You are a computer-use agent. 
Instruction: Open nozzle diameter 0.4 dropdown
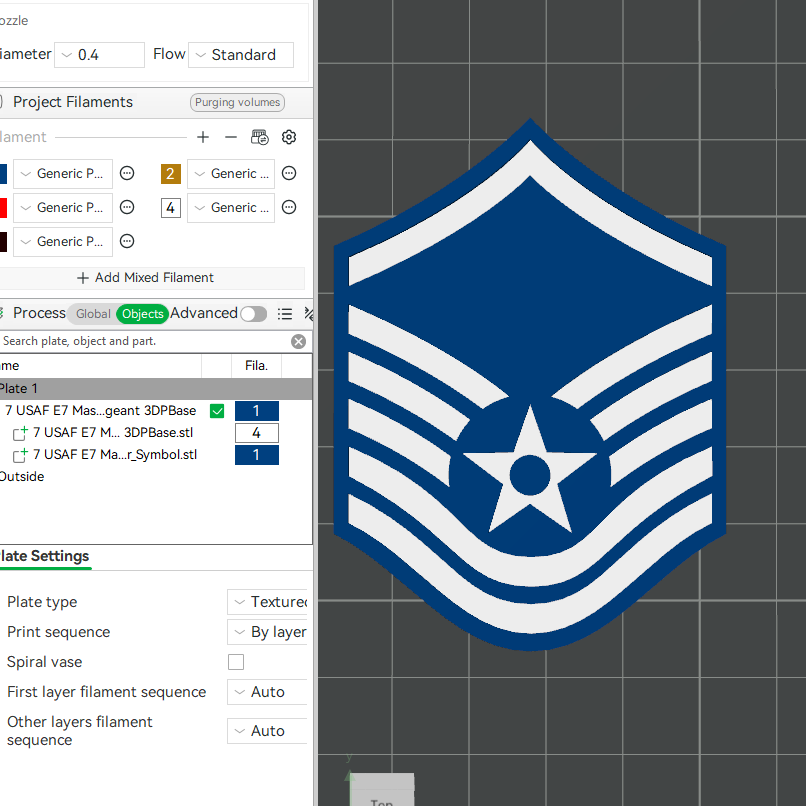tap(100, 54)
